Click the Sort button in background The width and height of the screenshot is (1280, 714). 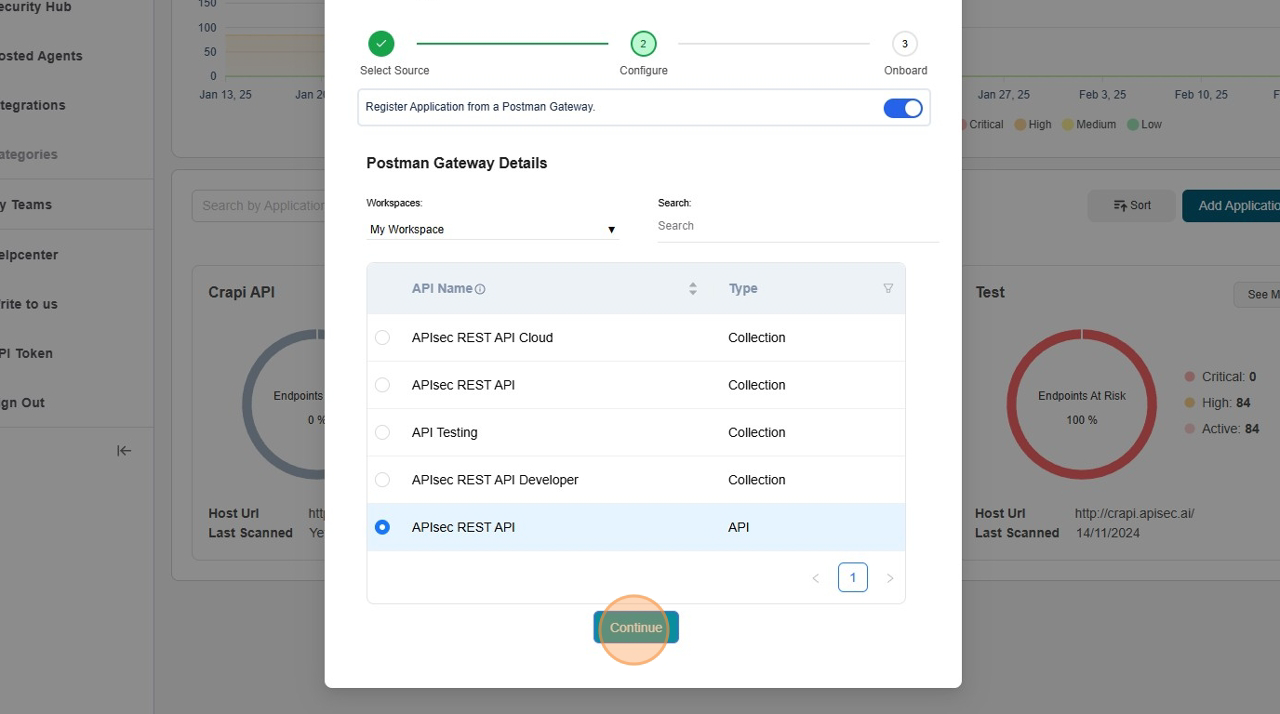1131,206
